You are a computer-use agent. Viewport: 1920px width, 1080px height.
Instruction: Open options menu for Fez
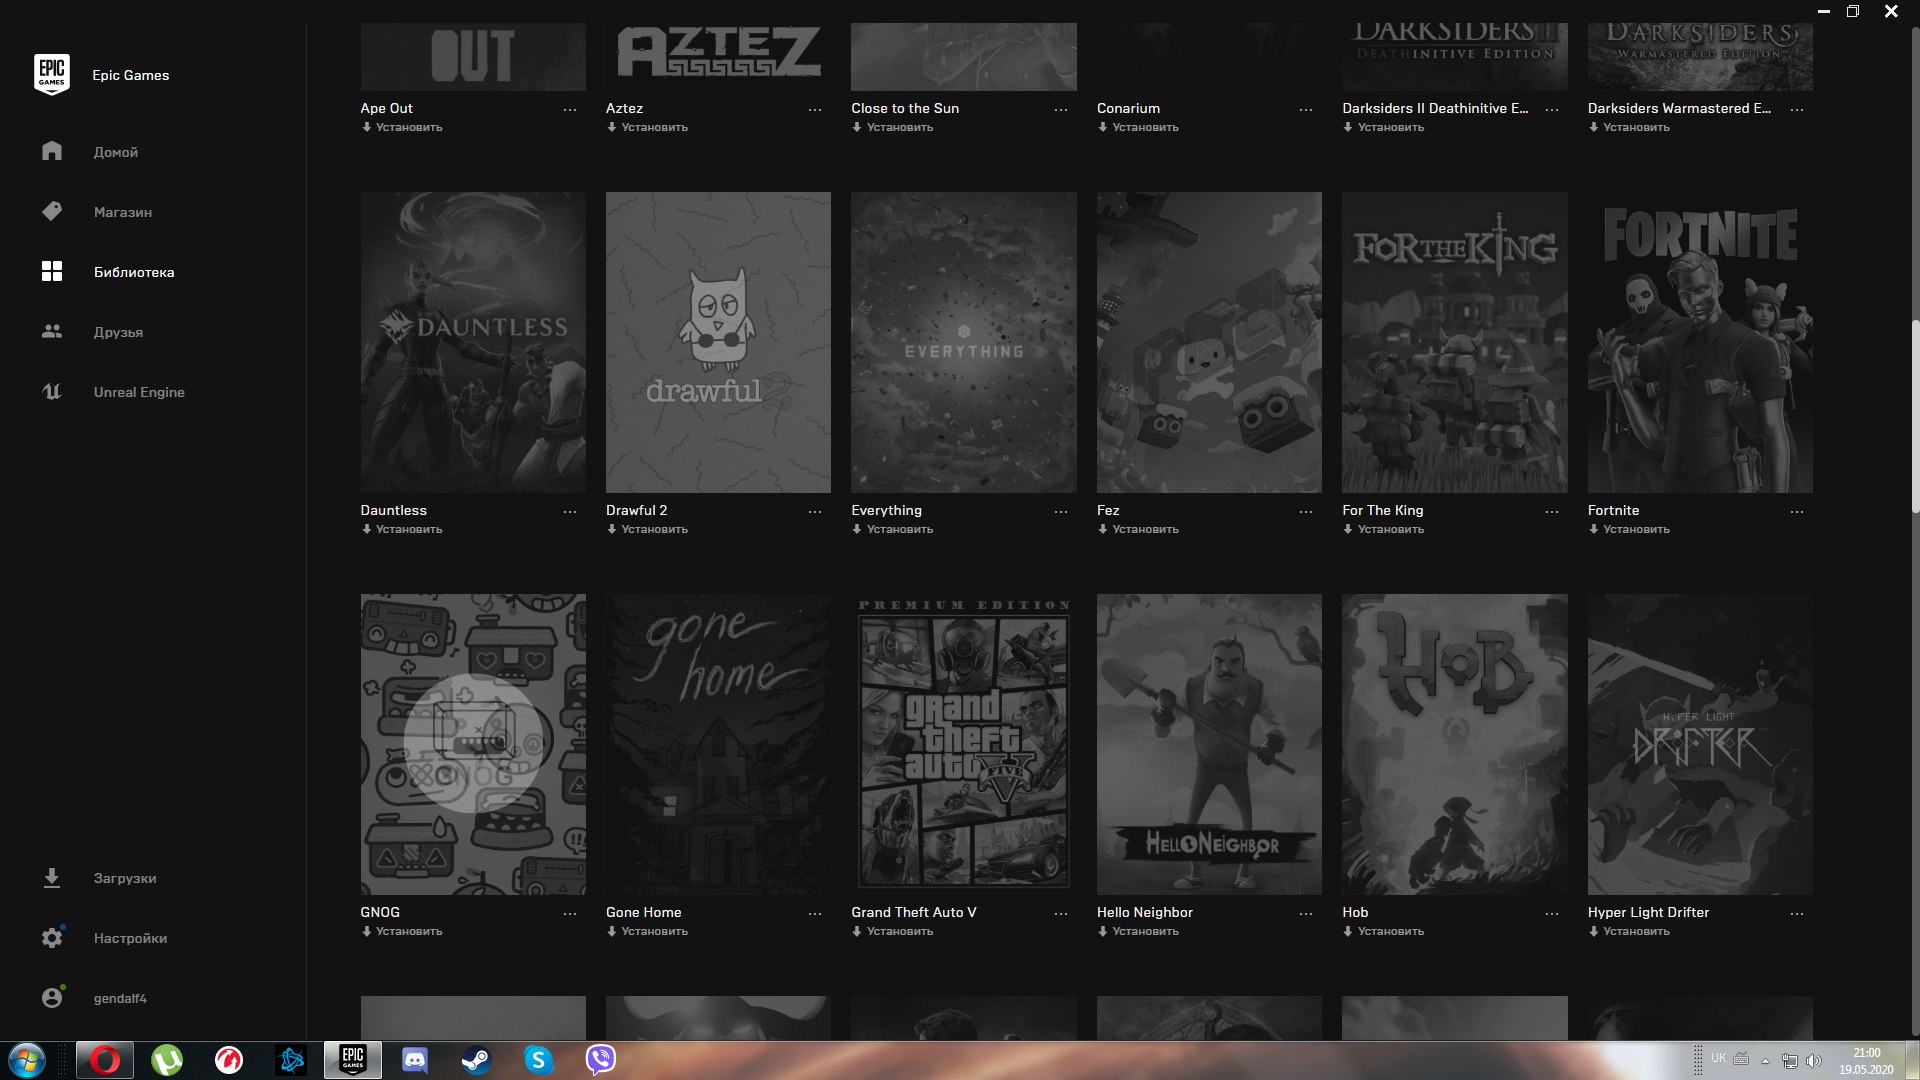[1306, 512]
